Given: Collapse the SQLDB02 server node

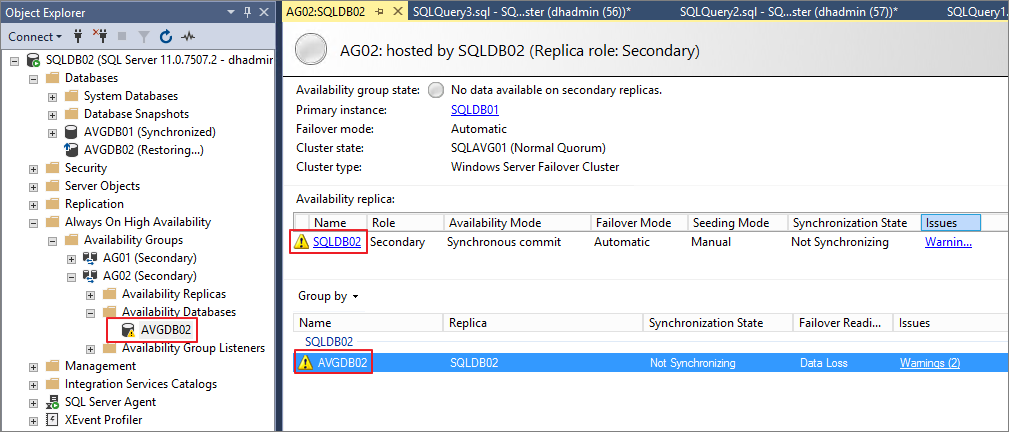Looking at the screenshot, I should coord(15,61).
